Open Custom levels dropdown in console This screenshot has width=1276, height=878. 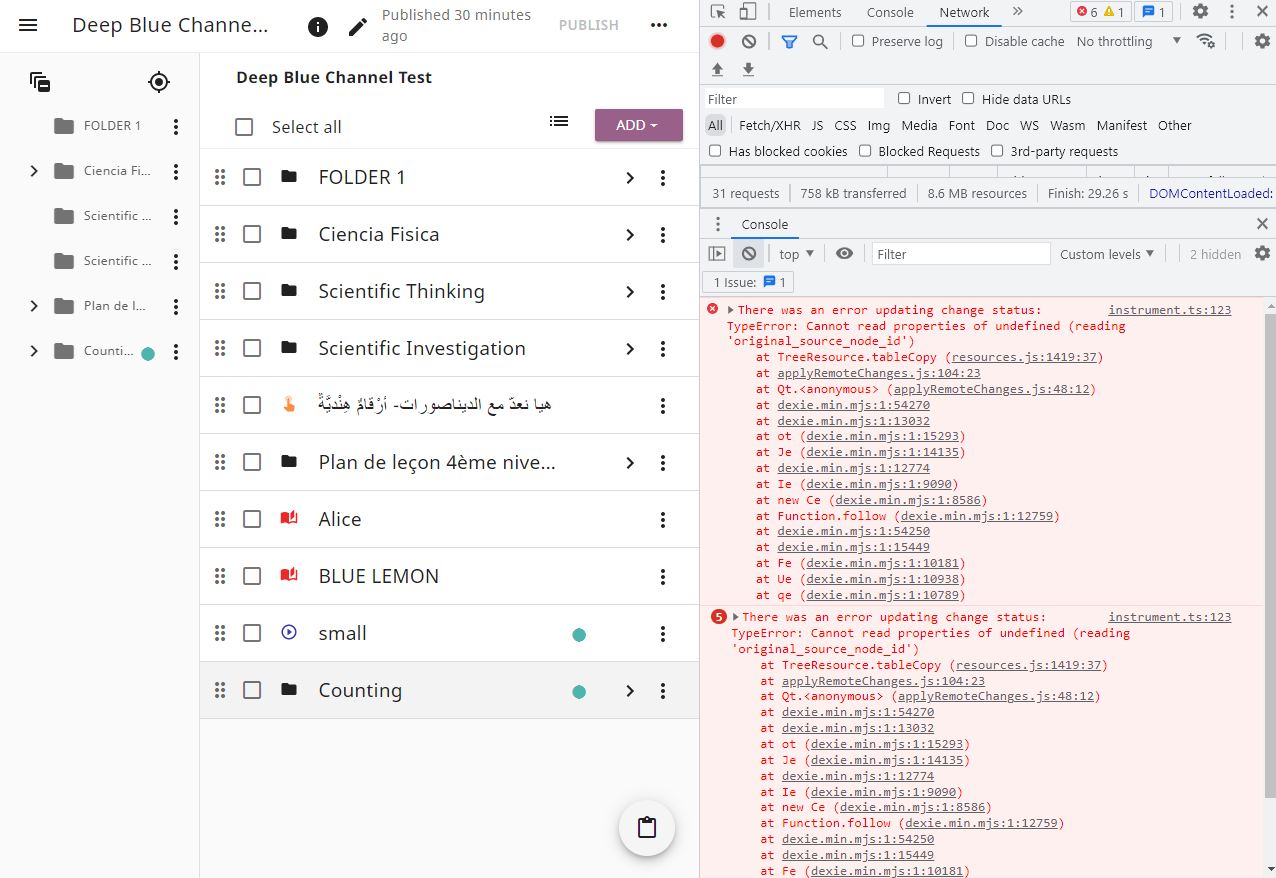coord(1107,254)
